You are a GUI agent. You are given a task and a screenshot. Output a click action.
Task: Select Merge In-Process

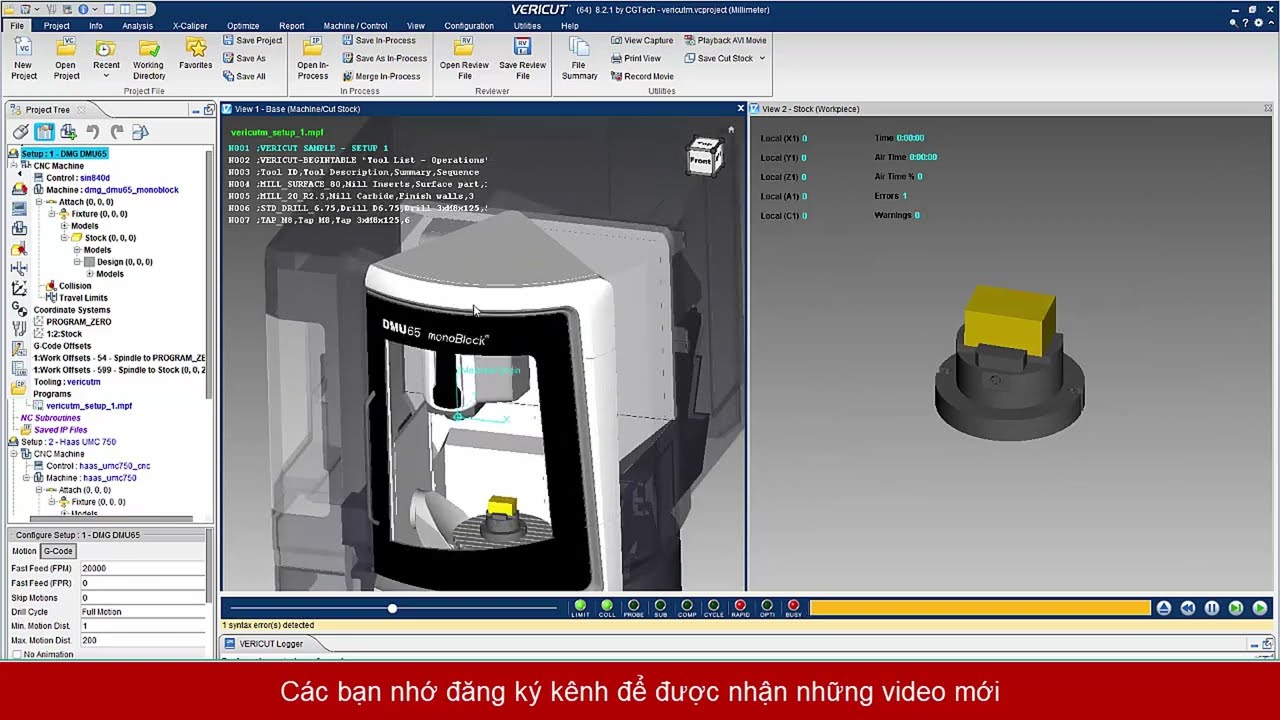point(381,76)
